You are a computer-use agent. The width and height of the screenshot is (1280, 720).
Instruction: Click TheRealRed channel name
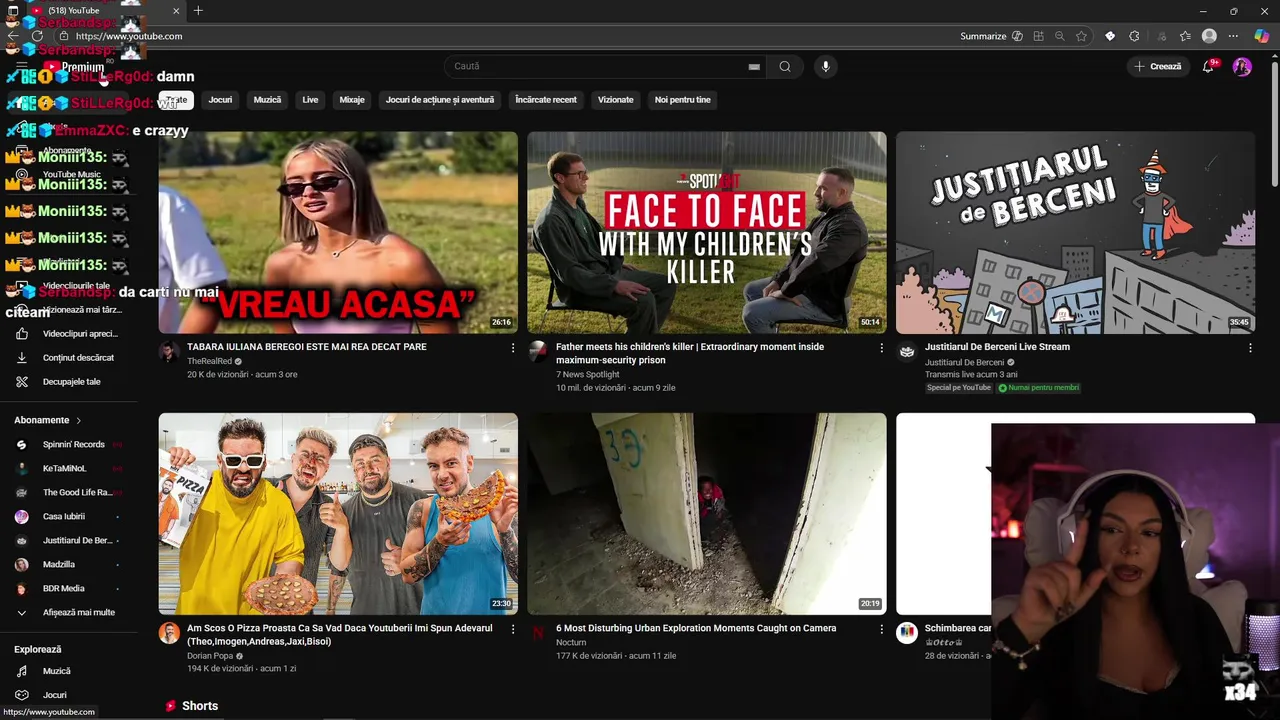[209, 361]
